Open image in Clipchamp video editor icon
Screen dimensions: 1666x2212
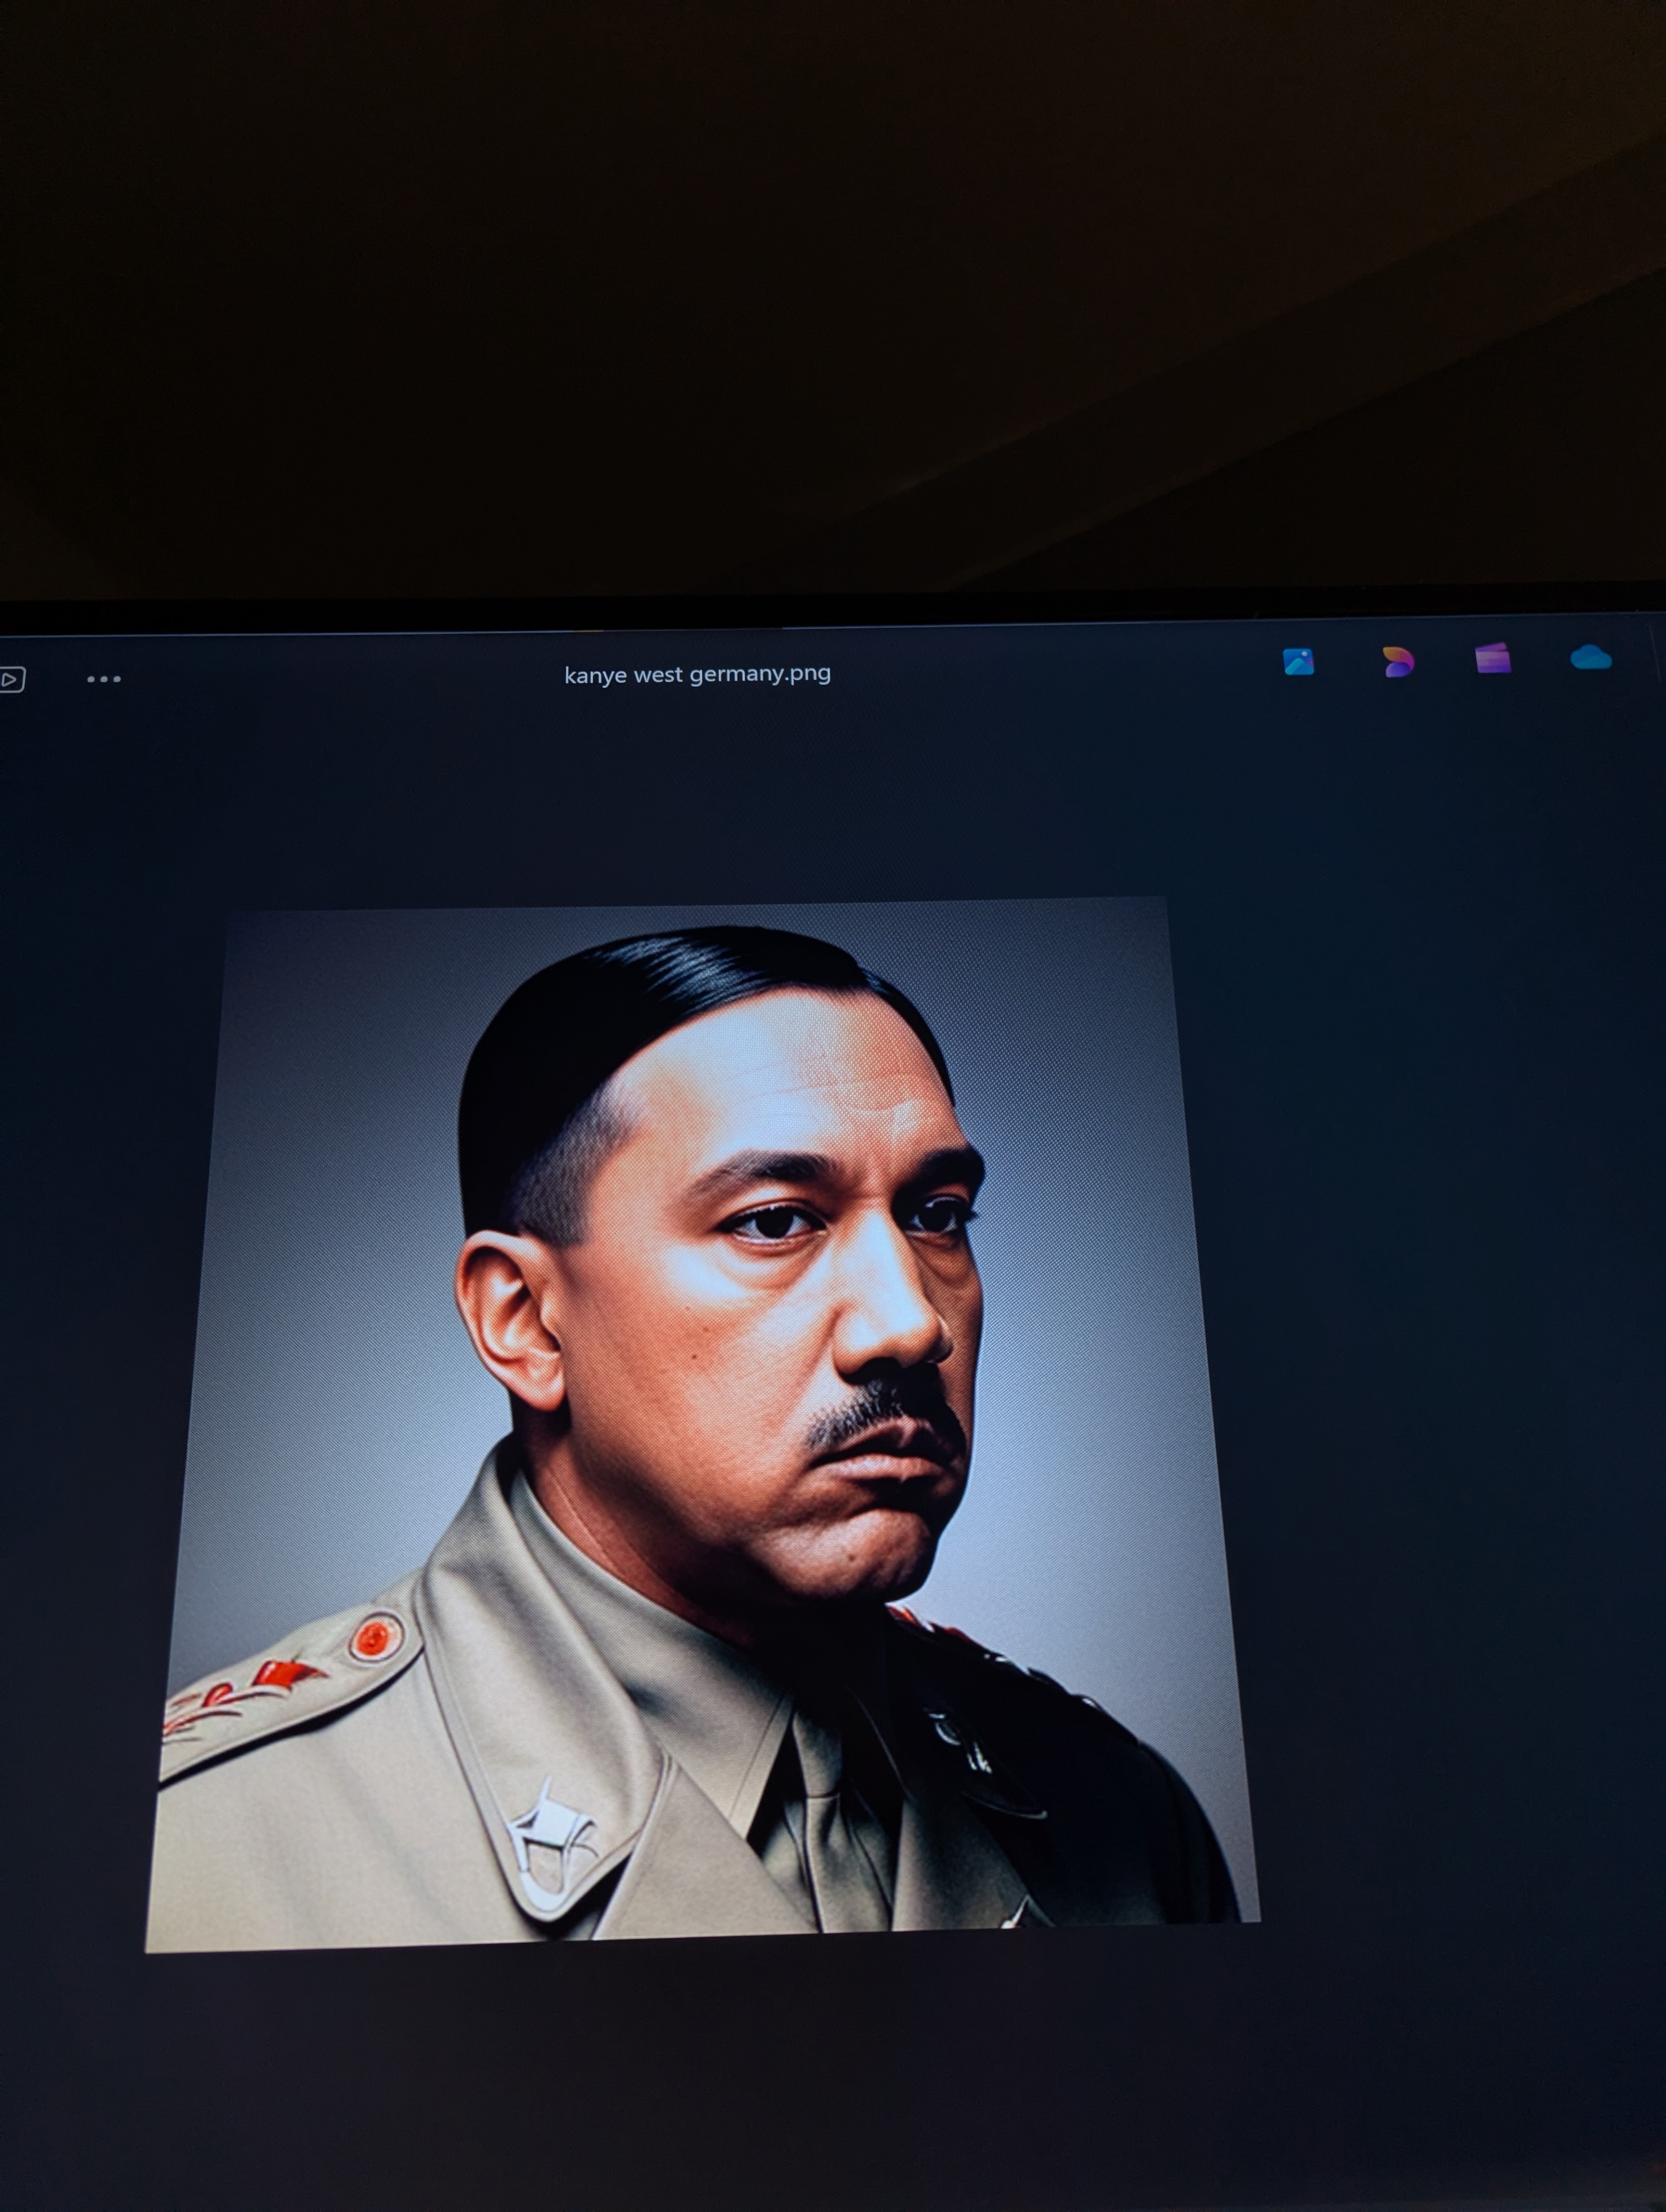(x=1493, y=659)
